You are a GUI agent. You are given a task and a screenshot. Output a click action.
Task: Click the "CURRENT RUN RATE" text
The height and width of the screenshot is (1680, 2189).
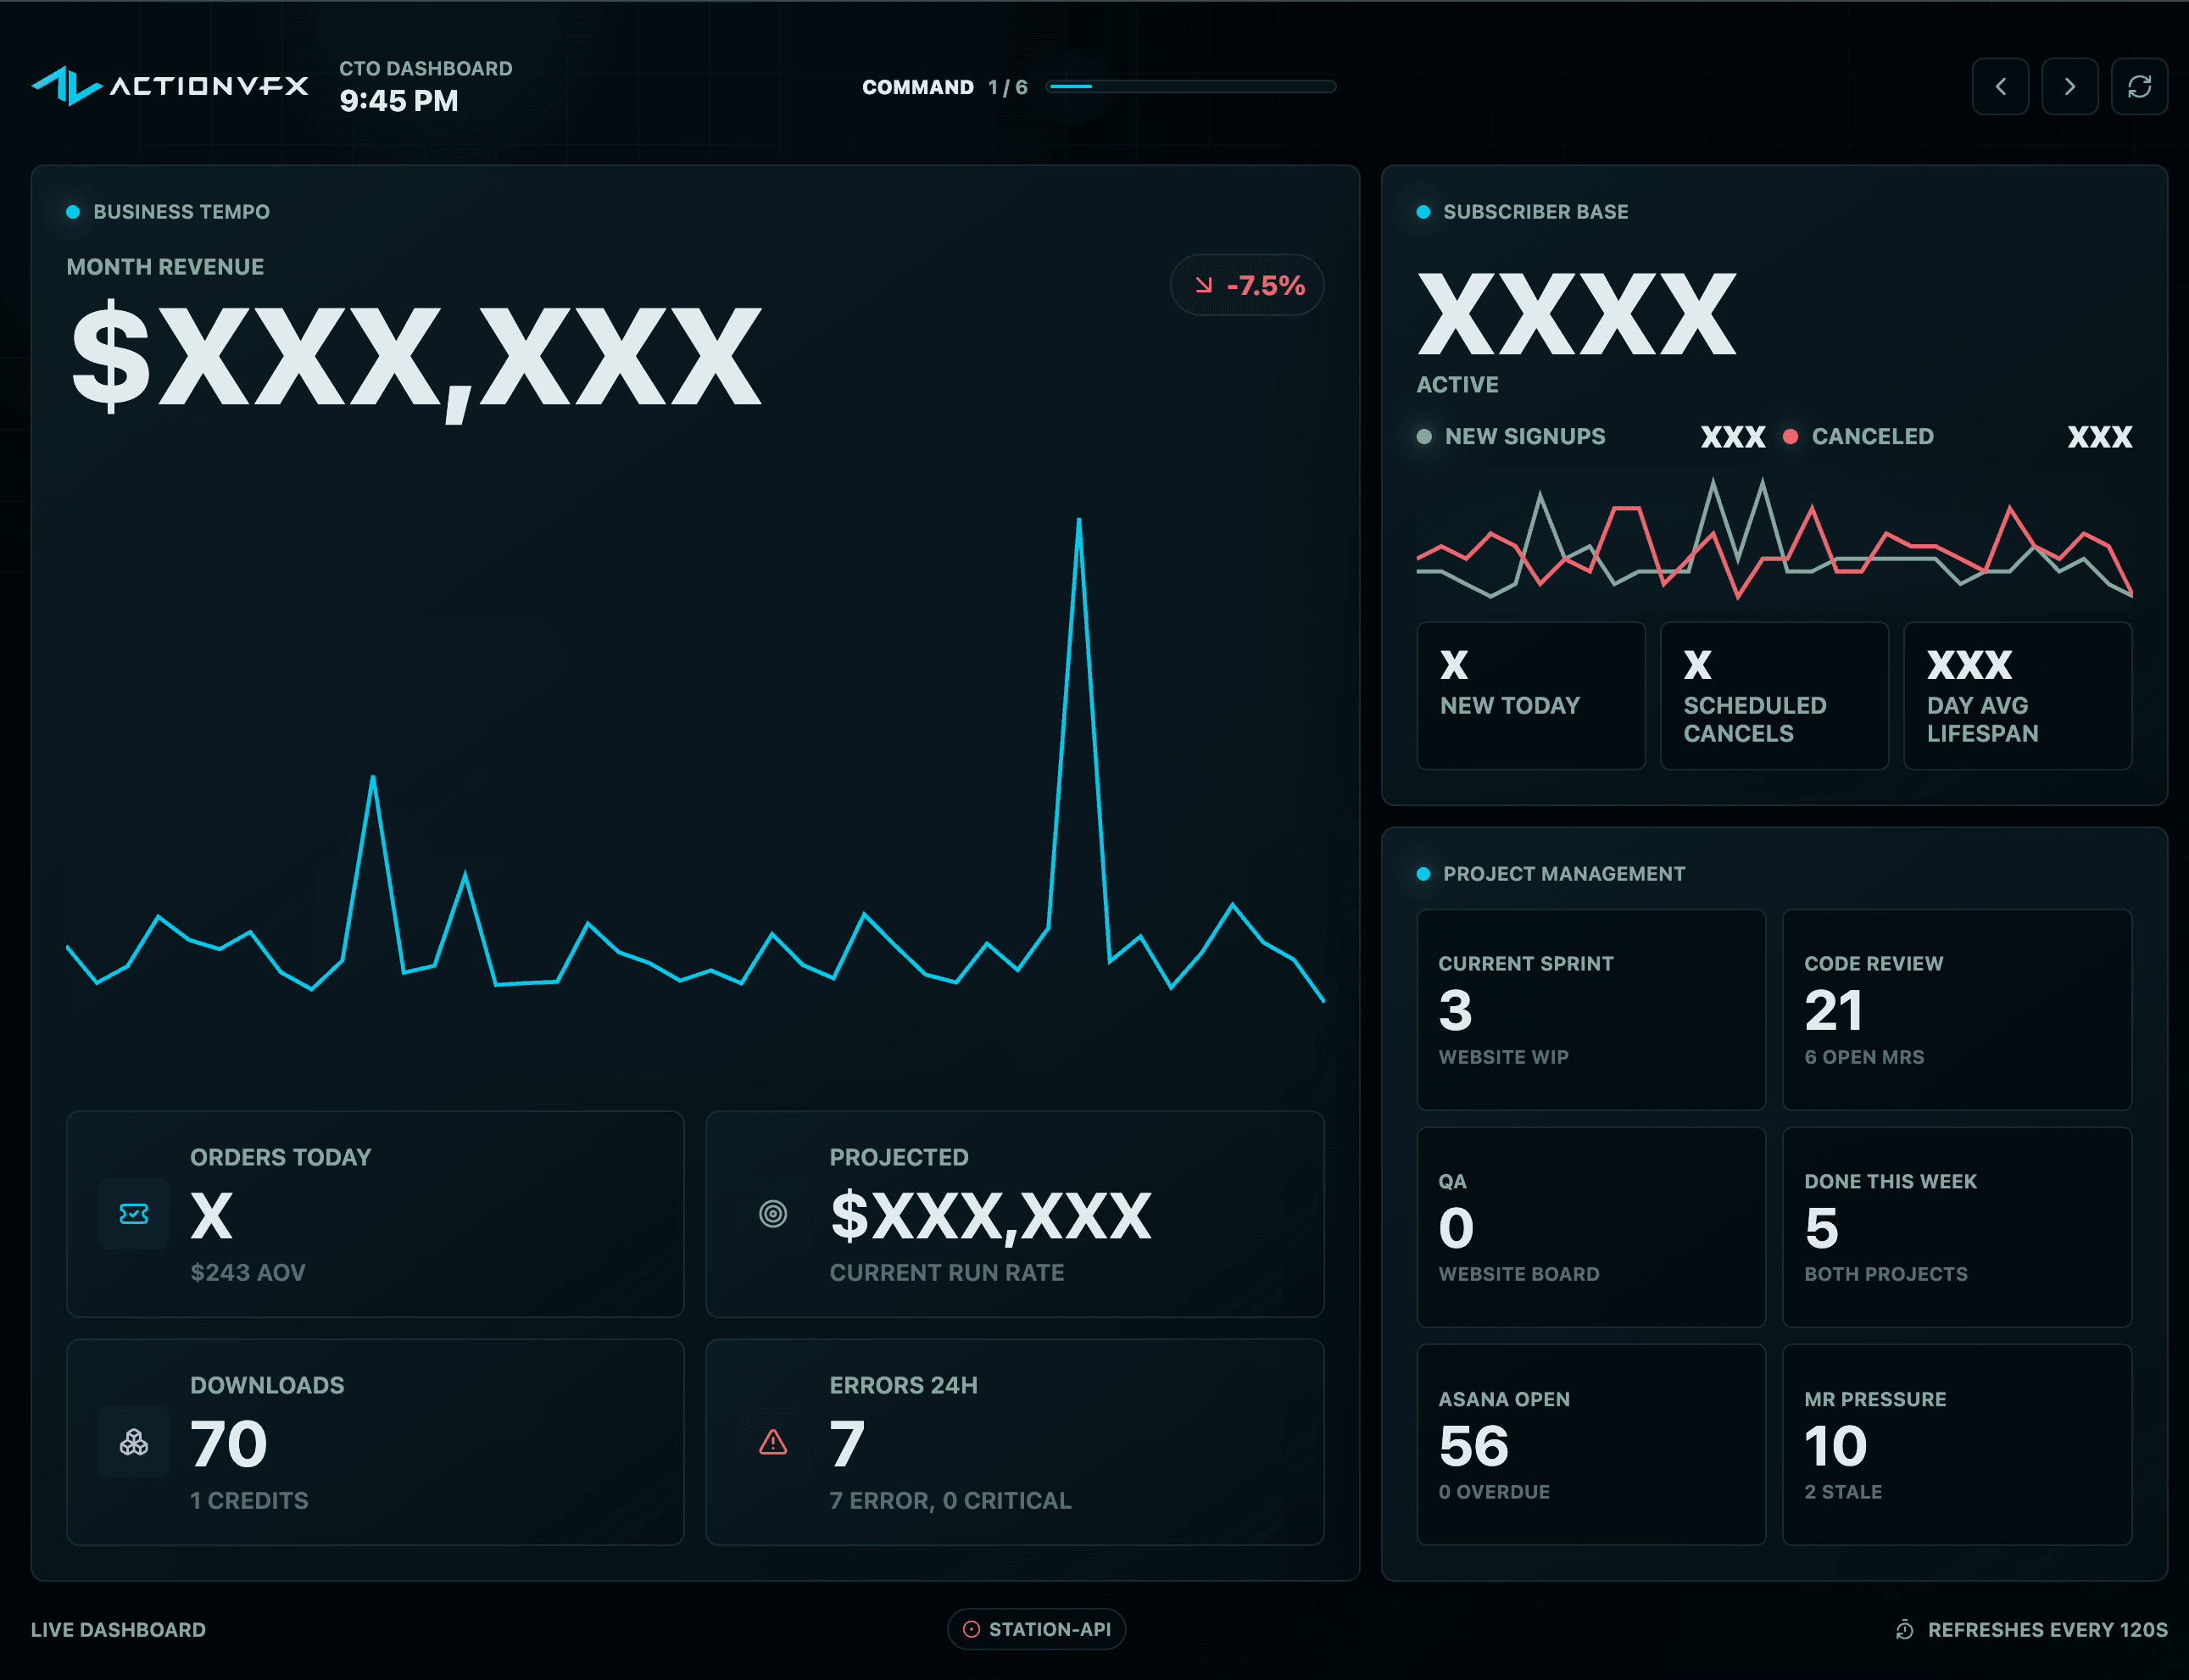click(947, 1272)
